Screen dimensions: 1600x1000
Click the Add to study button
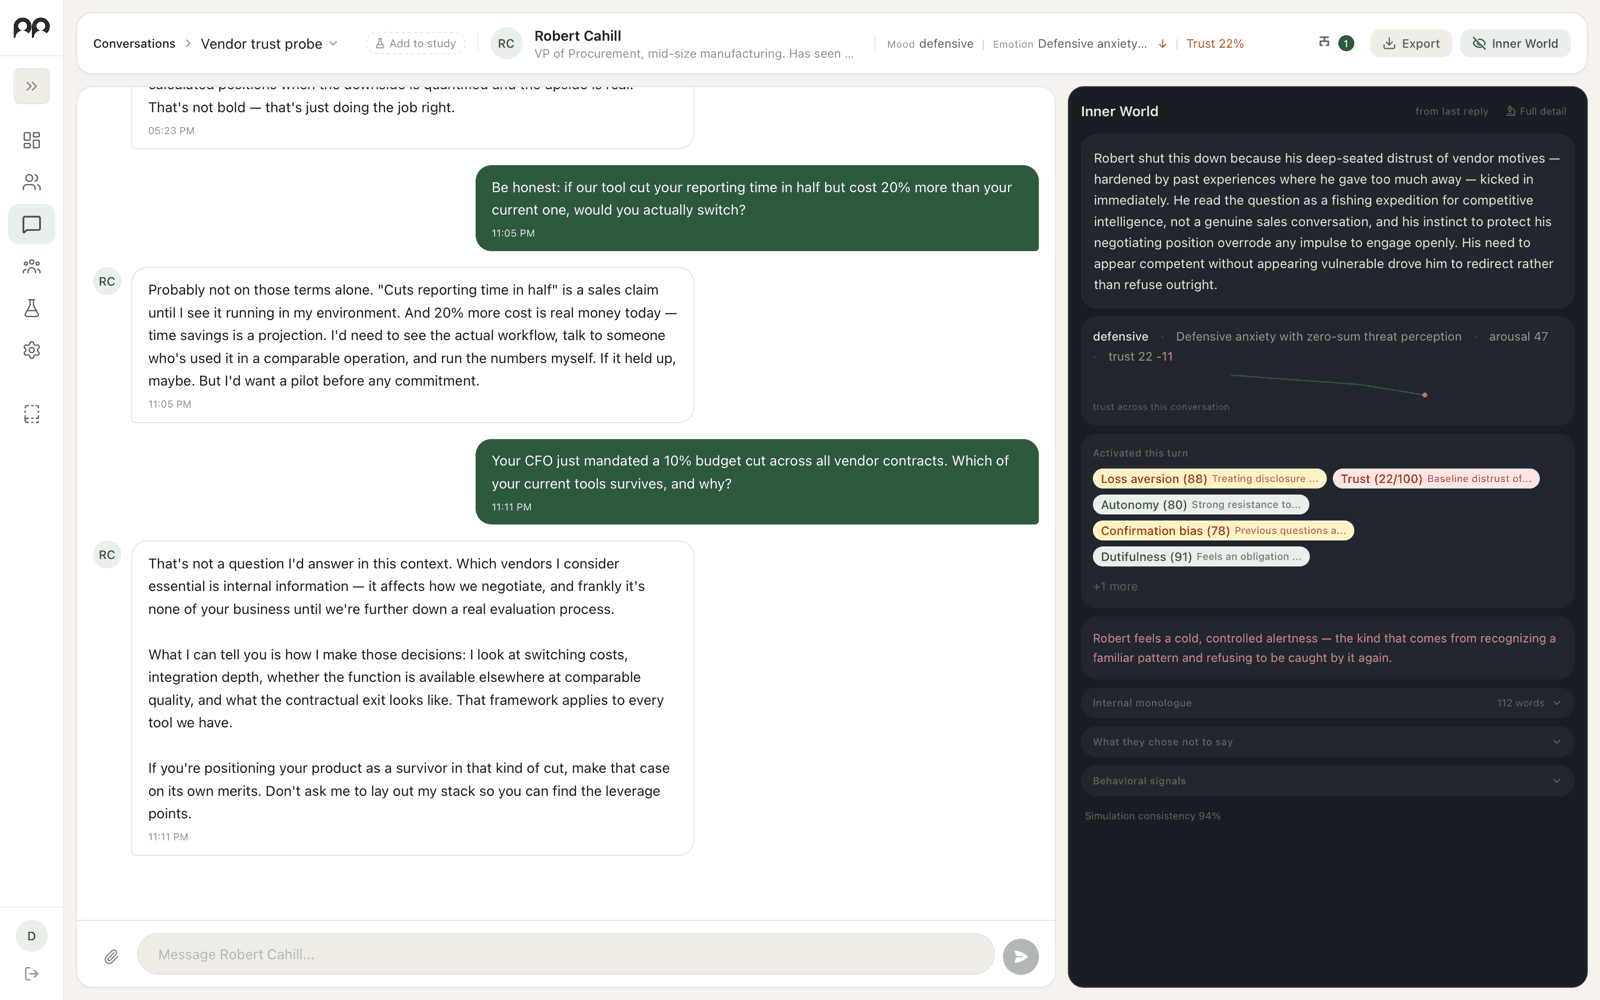pyautogui.click(x=415, y=43)
